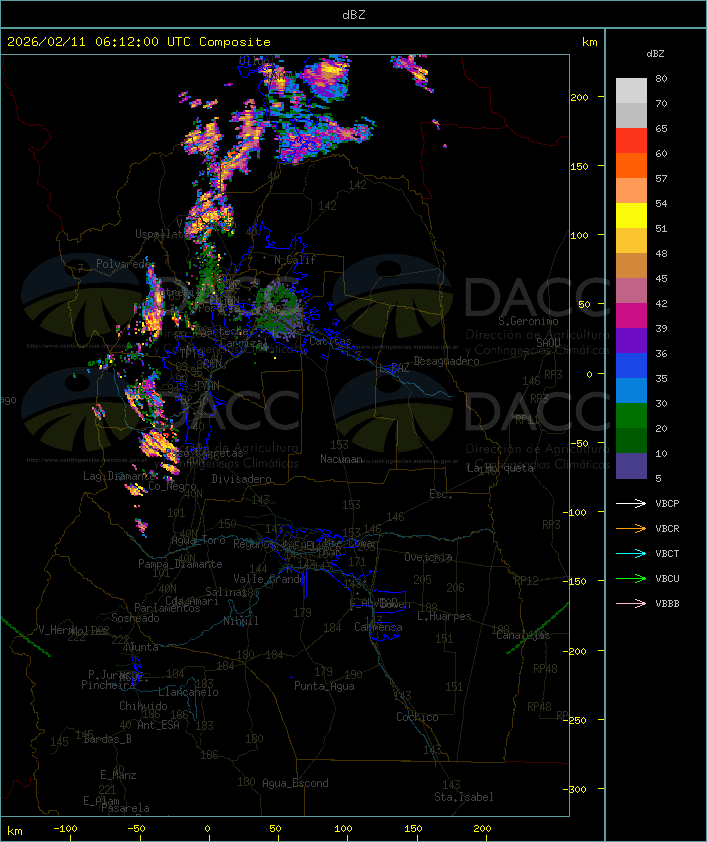Click the pink VBBB arrow icon
The image size is (707, 842).
tap(631, 604)
